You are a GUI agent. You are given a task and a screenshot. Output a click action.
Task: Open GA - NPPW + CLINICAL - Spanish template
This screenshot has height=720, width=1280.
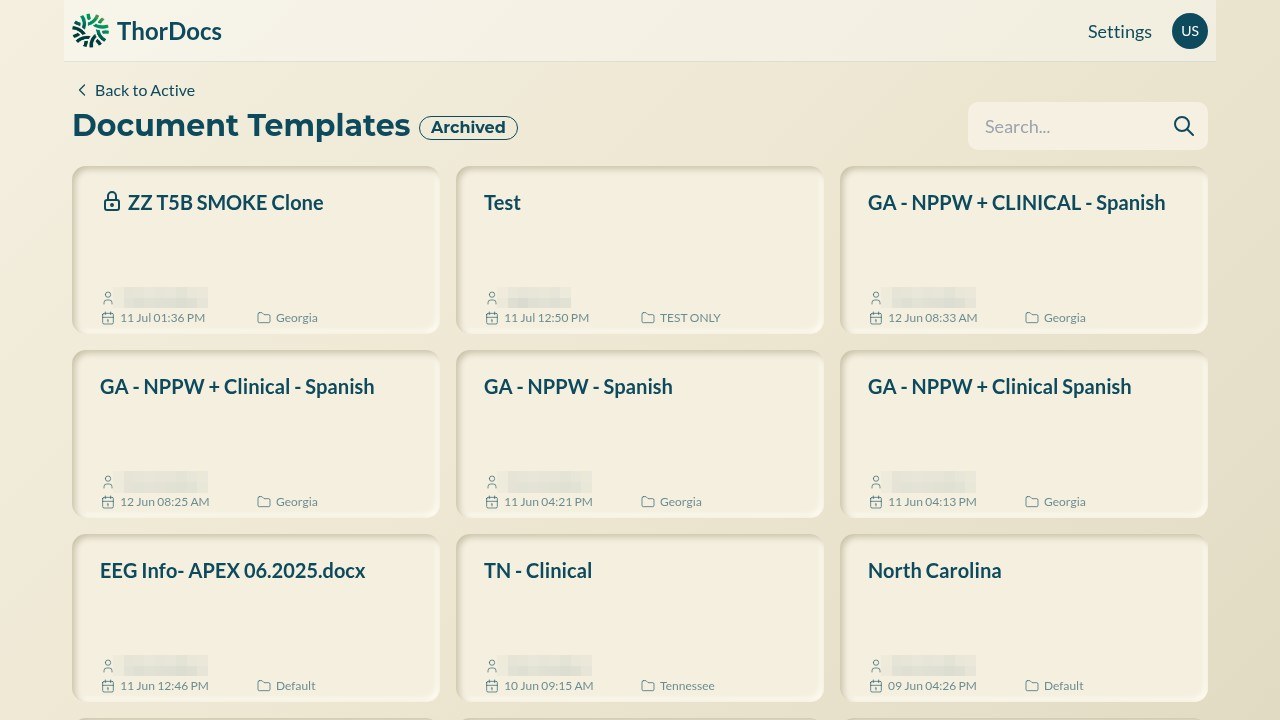(x=1024, y=250)
